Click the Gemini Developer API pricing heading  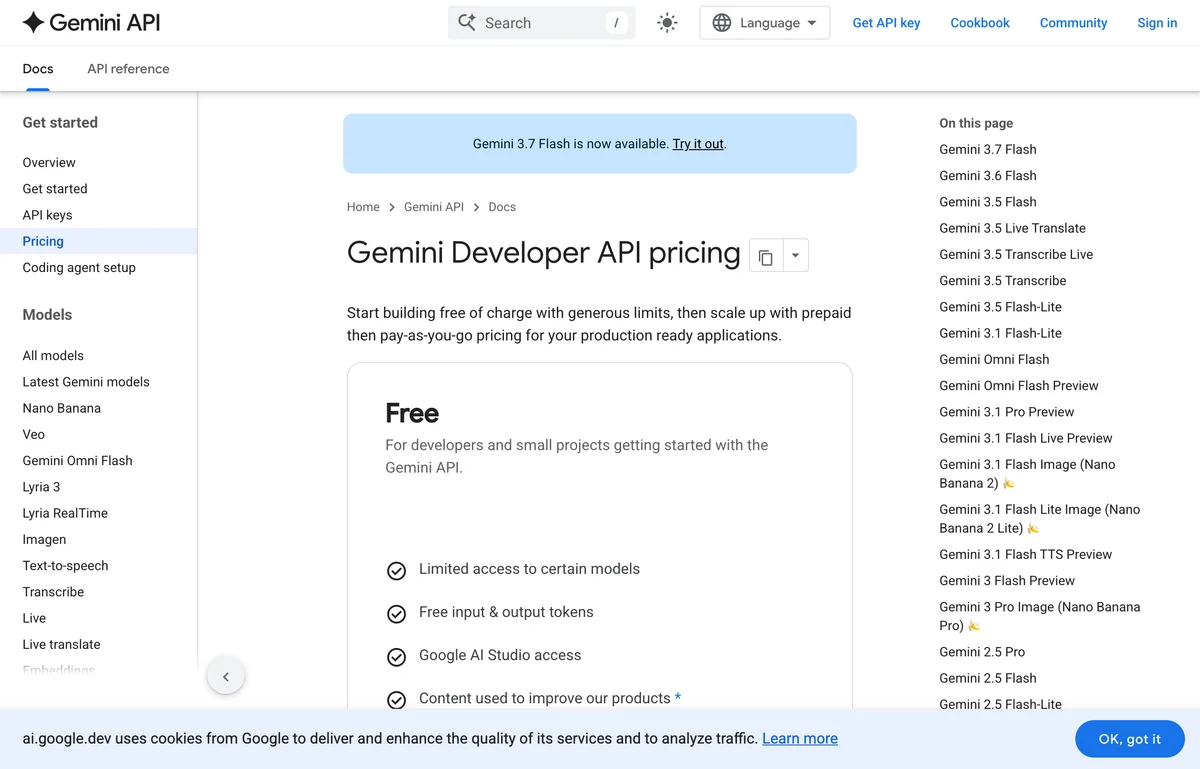[544, 253]
